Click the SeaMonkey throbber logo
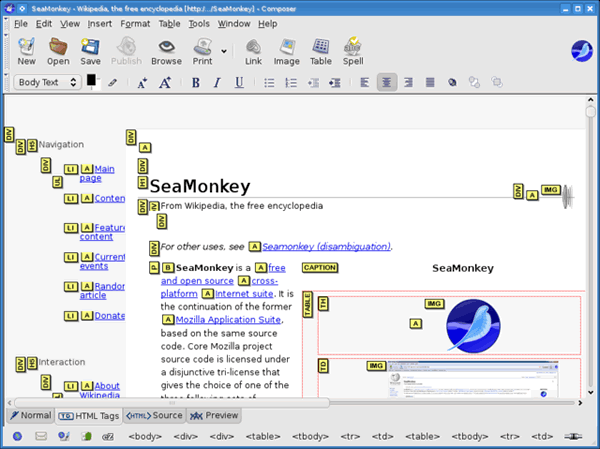The width and height of the screenshot is (600, 449). pyautogui.click(x=582, y=51)
